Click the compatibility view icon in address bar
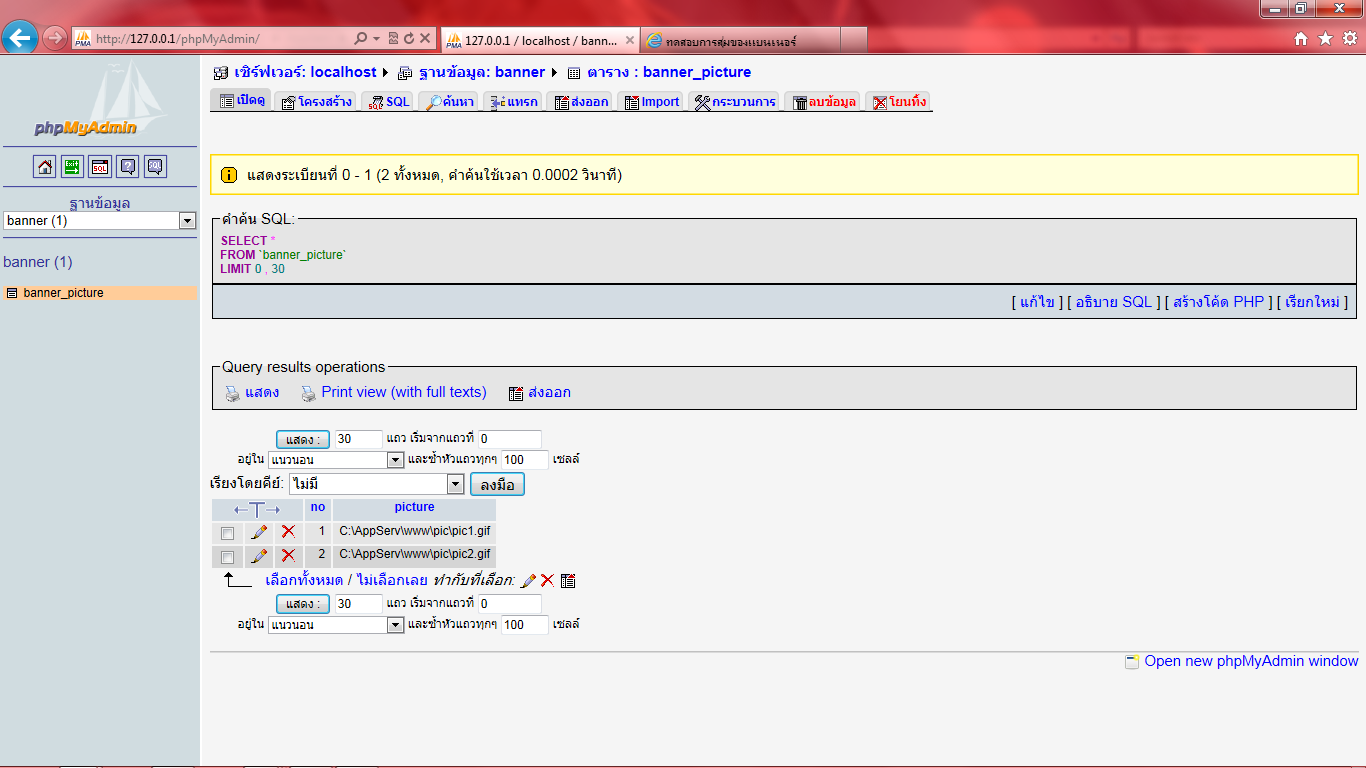This screenshot has height=768, width=1366. (x=392, y=39)
